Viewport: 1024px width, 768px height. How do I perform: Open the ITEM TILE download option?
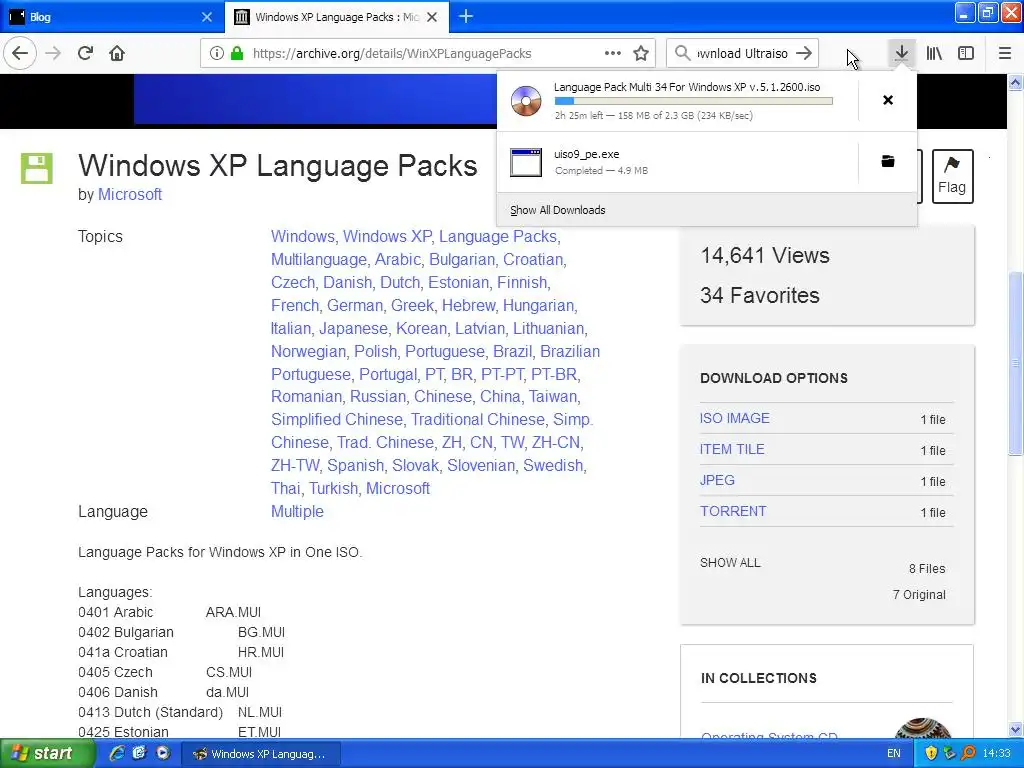point(732,449)
